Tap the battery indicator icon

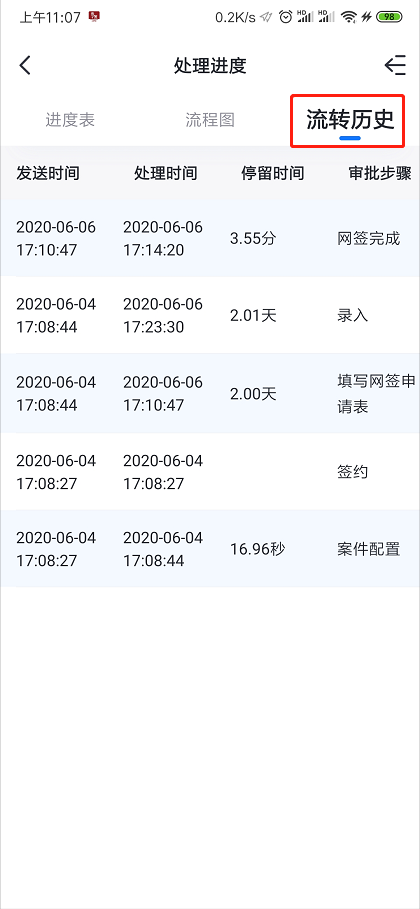pos(389,17)
